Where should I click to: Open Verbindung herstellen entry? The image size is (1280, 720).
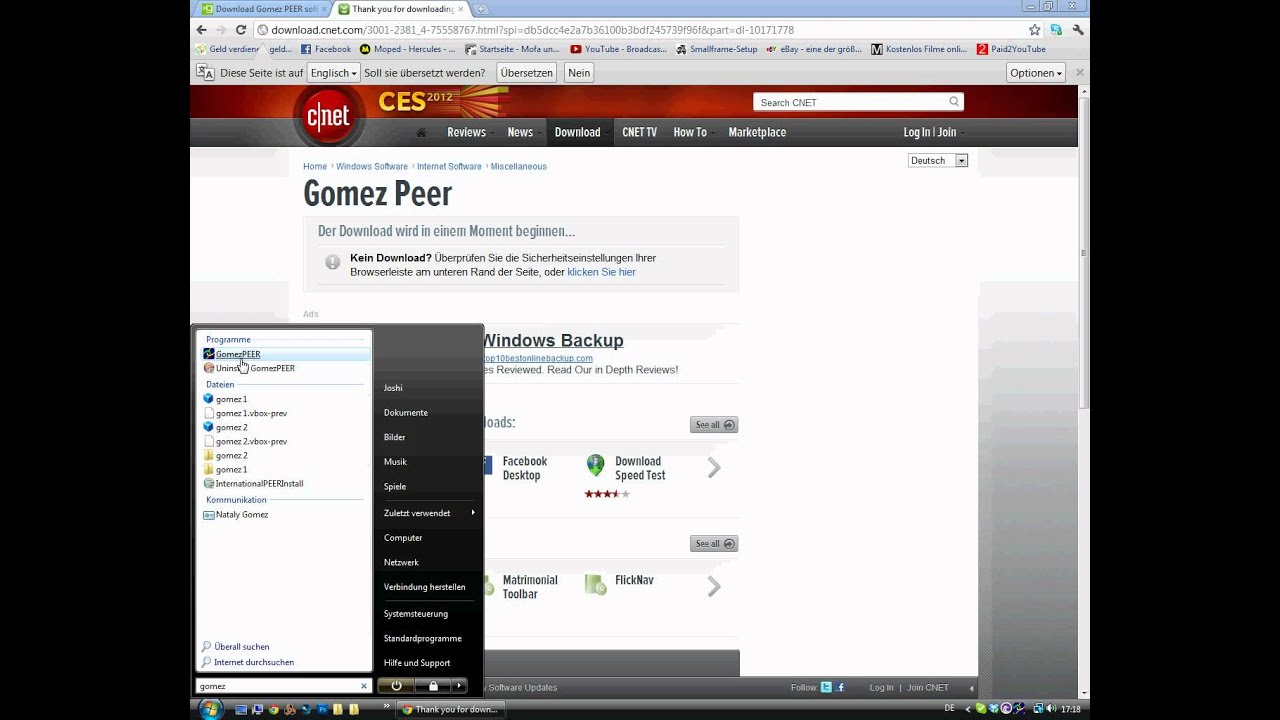425,587
